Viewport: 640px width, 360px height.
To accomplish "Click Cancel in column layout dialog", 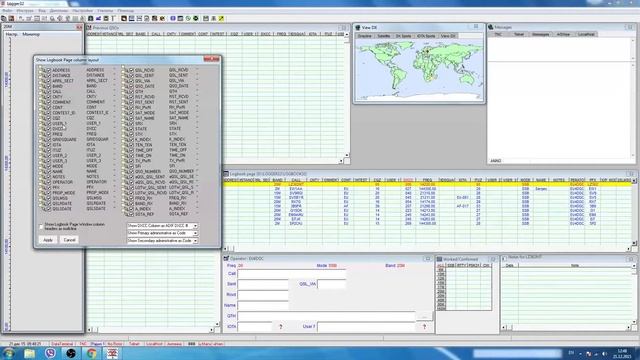I will click(x=69, y=240).
